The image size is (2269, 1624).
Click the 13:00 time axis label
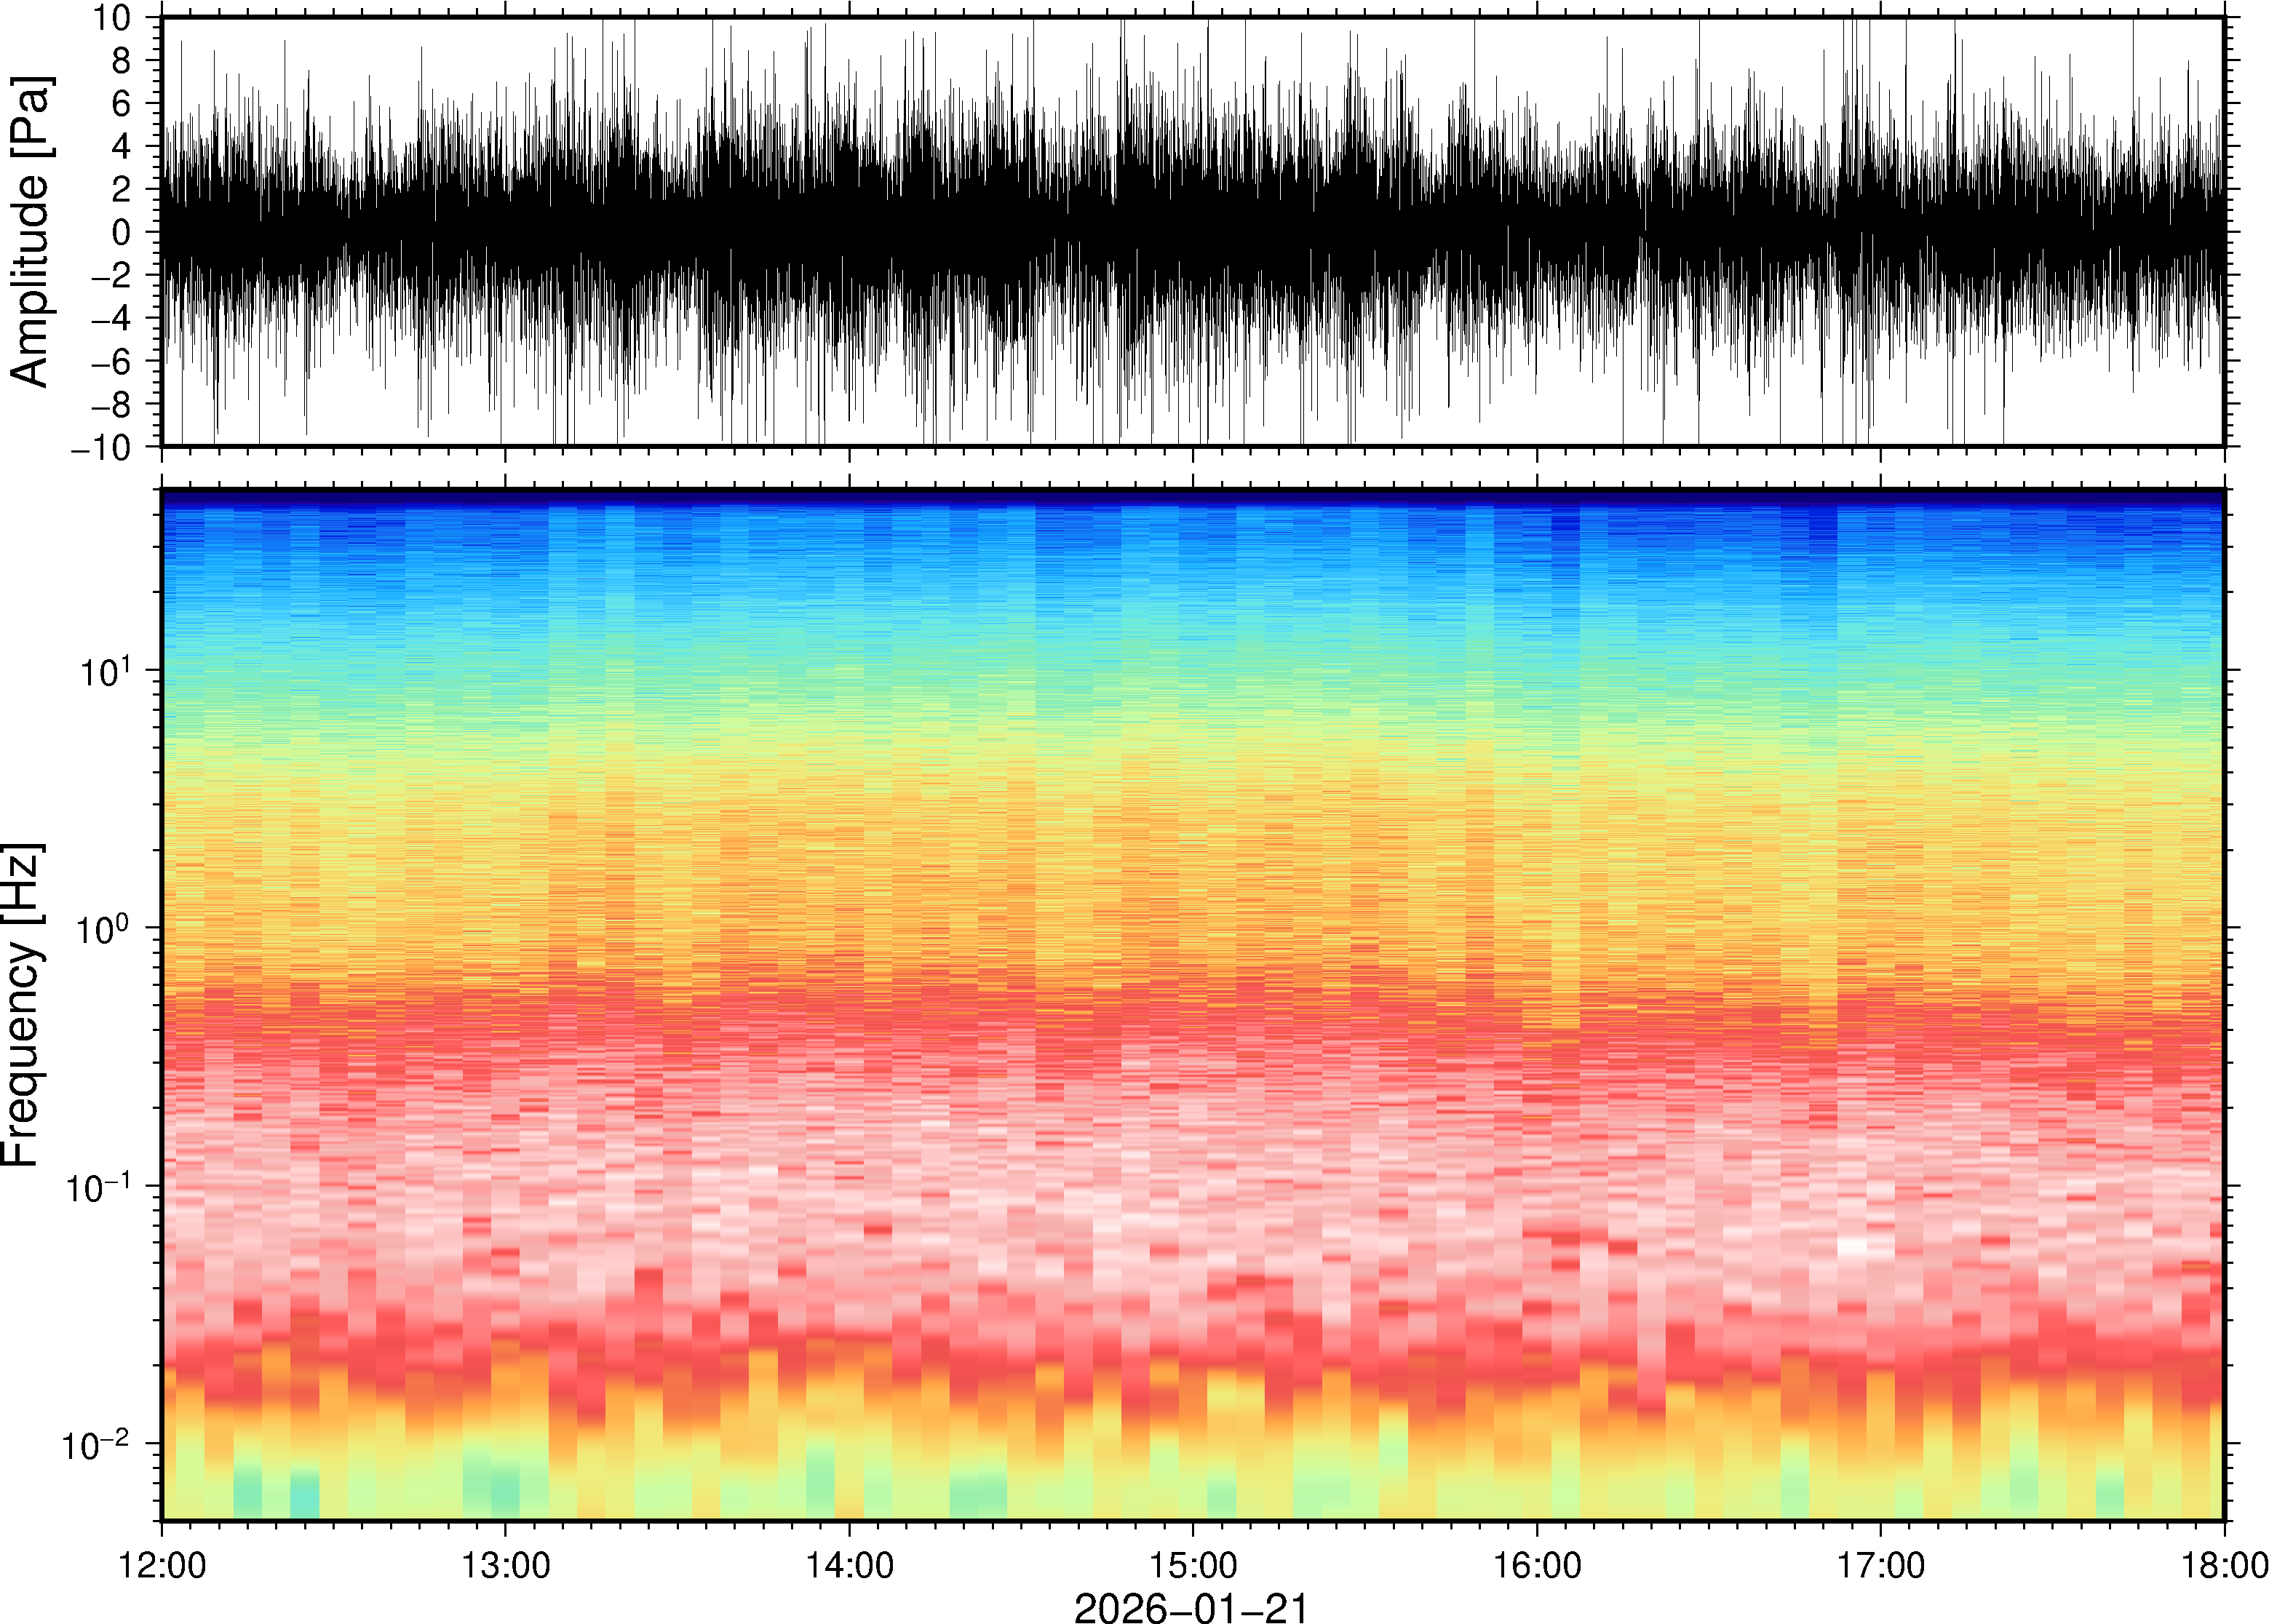[x=505, y=1565]
